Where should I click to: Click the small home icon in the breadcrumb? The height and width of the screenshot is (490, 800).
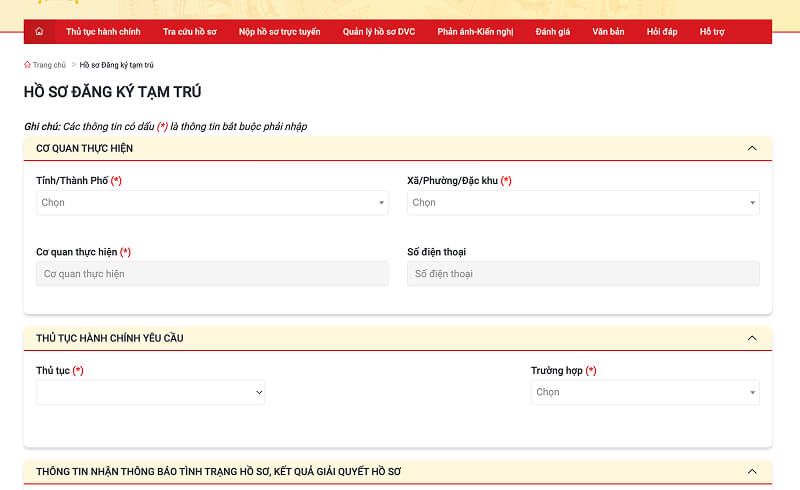(27, 65)
